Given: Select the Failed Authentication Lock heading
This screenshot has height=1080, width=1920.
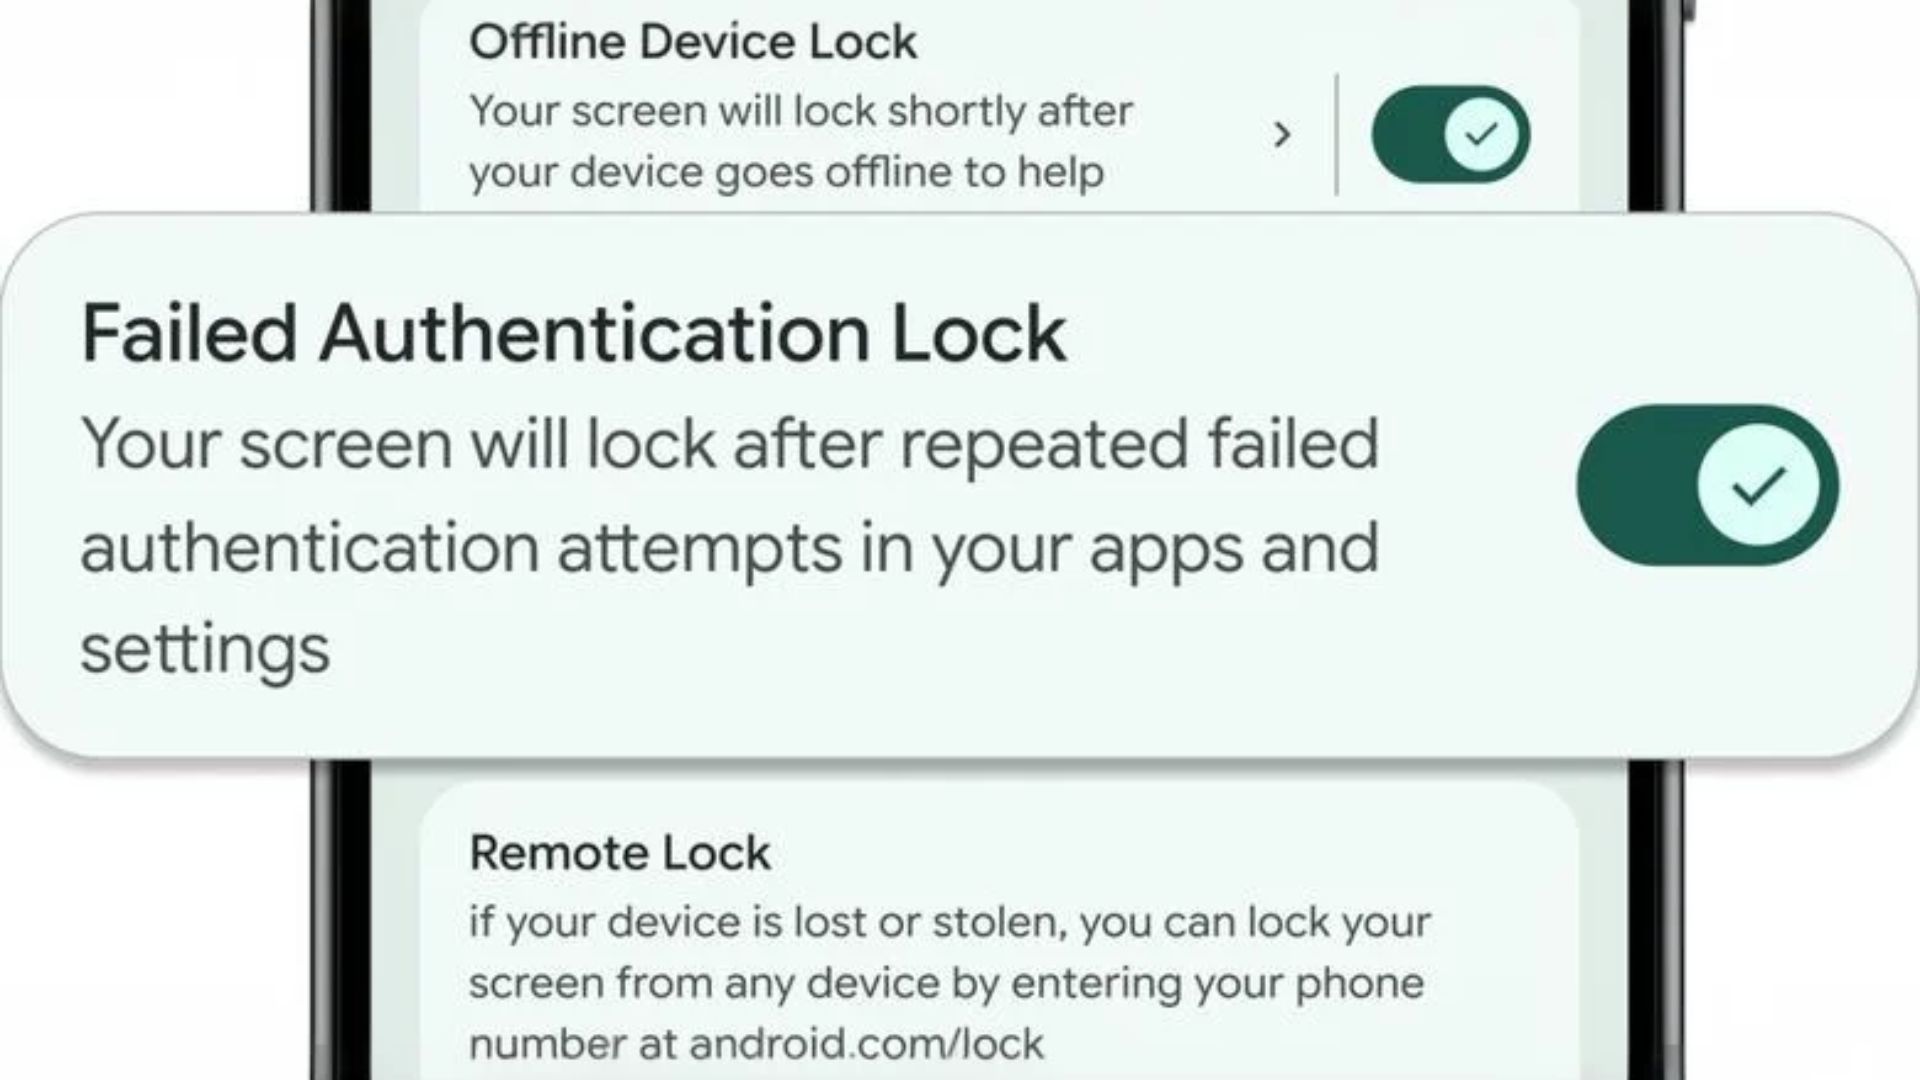Looking at the screenshot, I should point(573,333).
